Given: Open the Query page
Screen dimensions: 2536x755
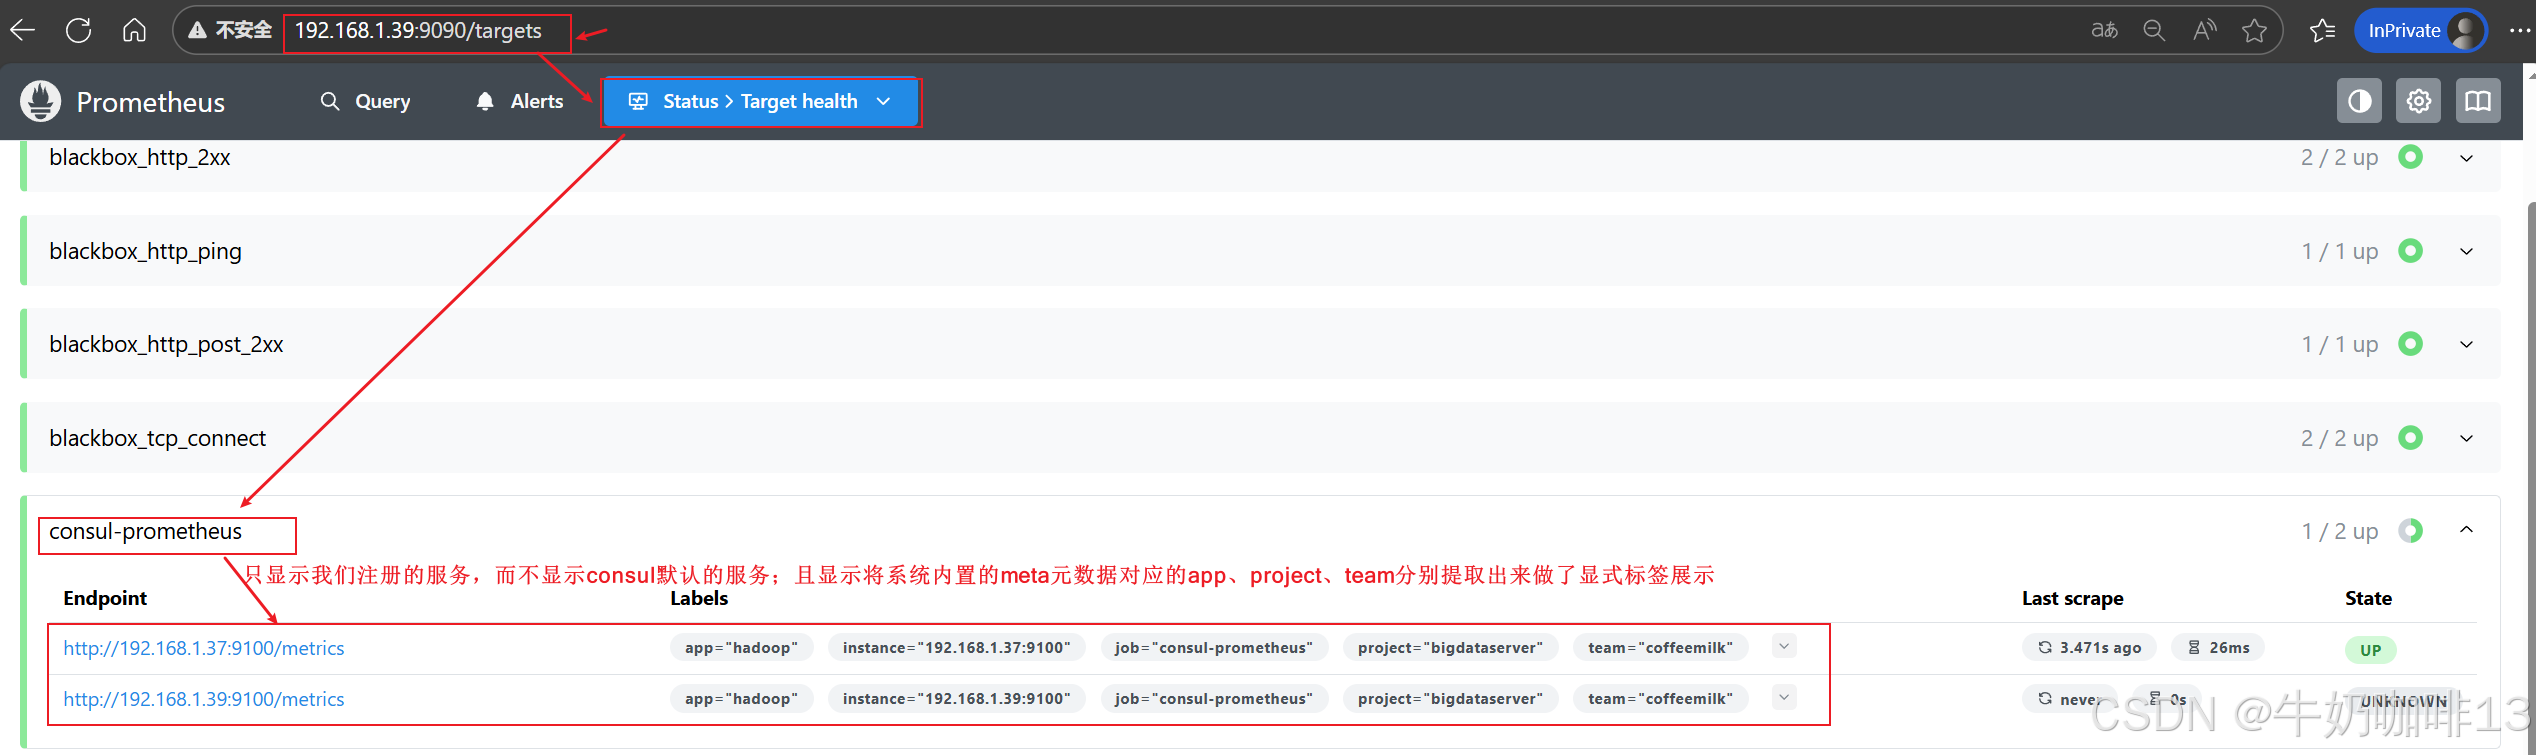Looking at the screenshot, I should click(365, 101).
